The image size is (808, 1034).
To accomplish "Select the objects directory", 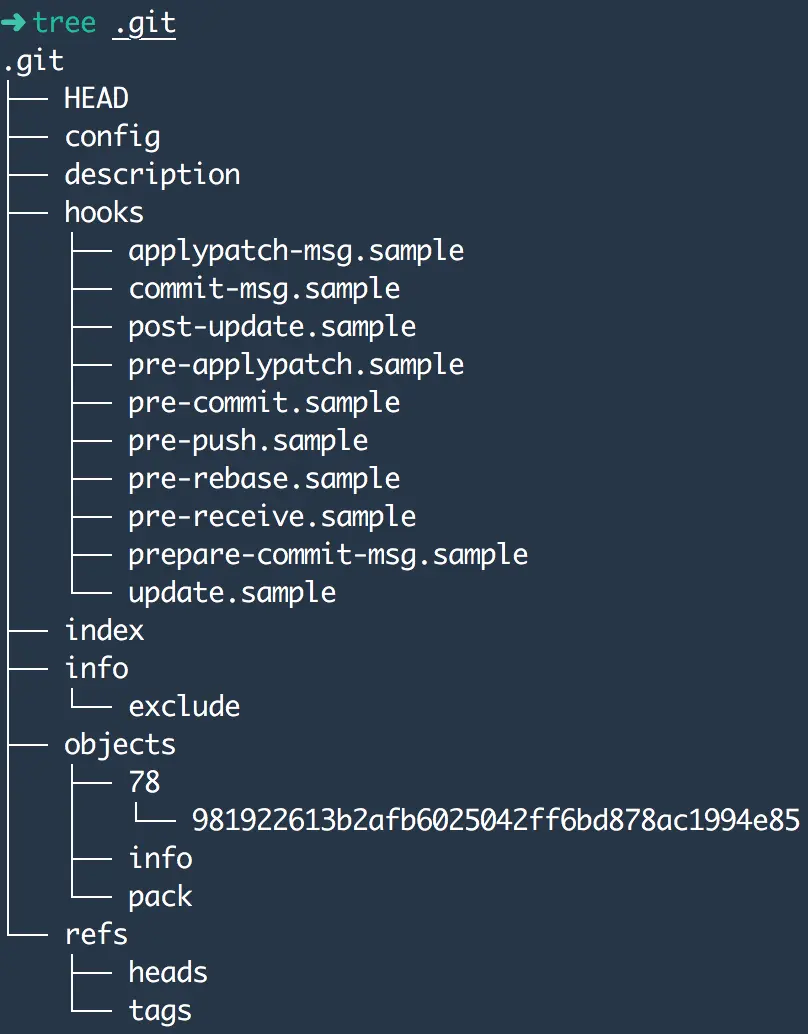I will point(120,744).
